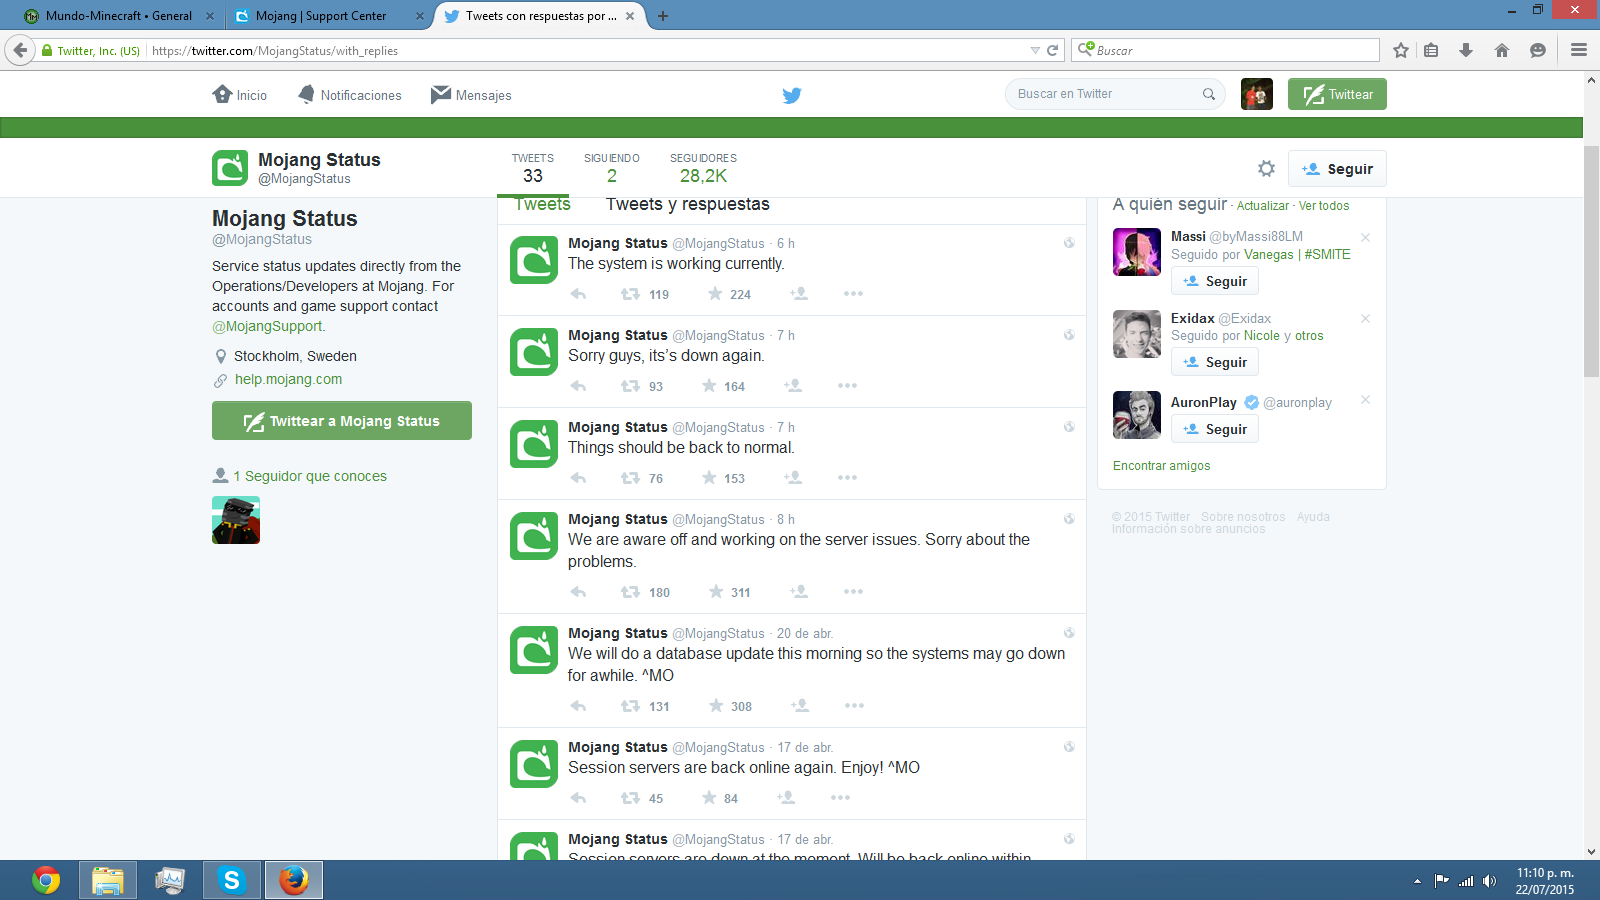
Task: Open the help.mojang.com link
Action: [288, 379]
